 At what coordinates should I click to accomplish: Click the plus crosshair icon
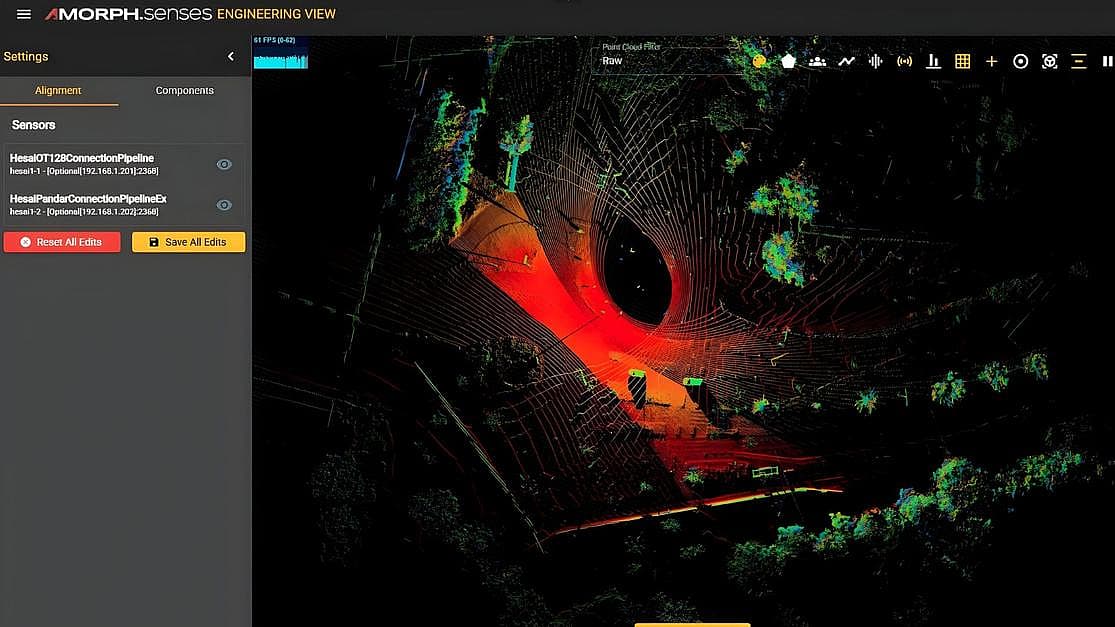click(991, 61)
